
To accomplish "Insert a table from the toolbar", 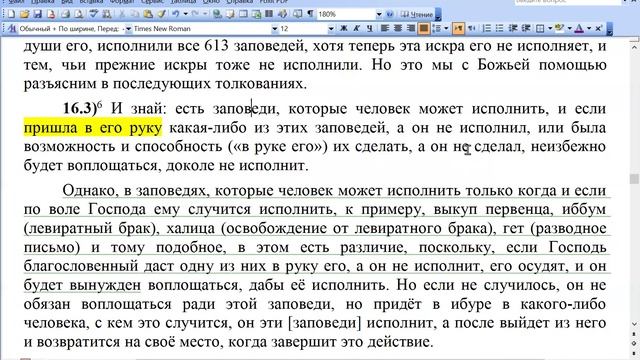I will (x=243, y=14).
